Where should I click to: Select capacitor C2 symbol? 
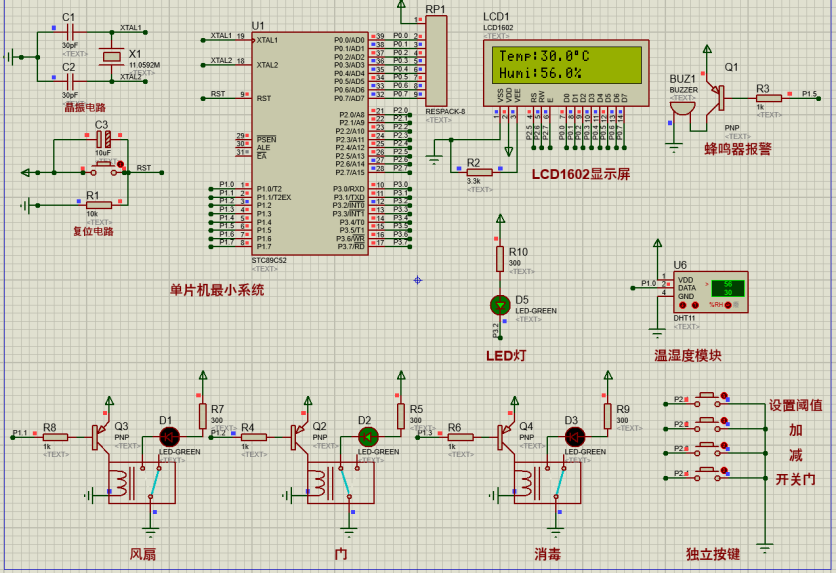pyautogui.click(x=70, y=82)
